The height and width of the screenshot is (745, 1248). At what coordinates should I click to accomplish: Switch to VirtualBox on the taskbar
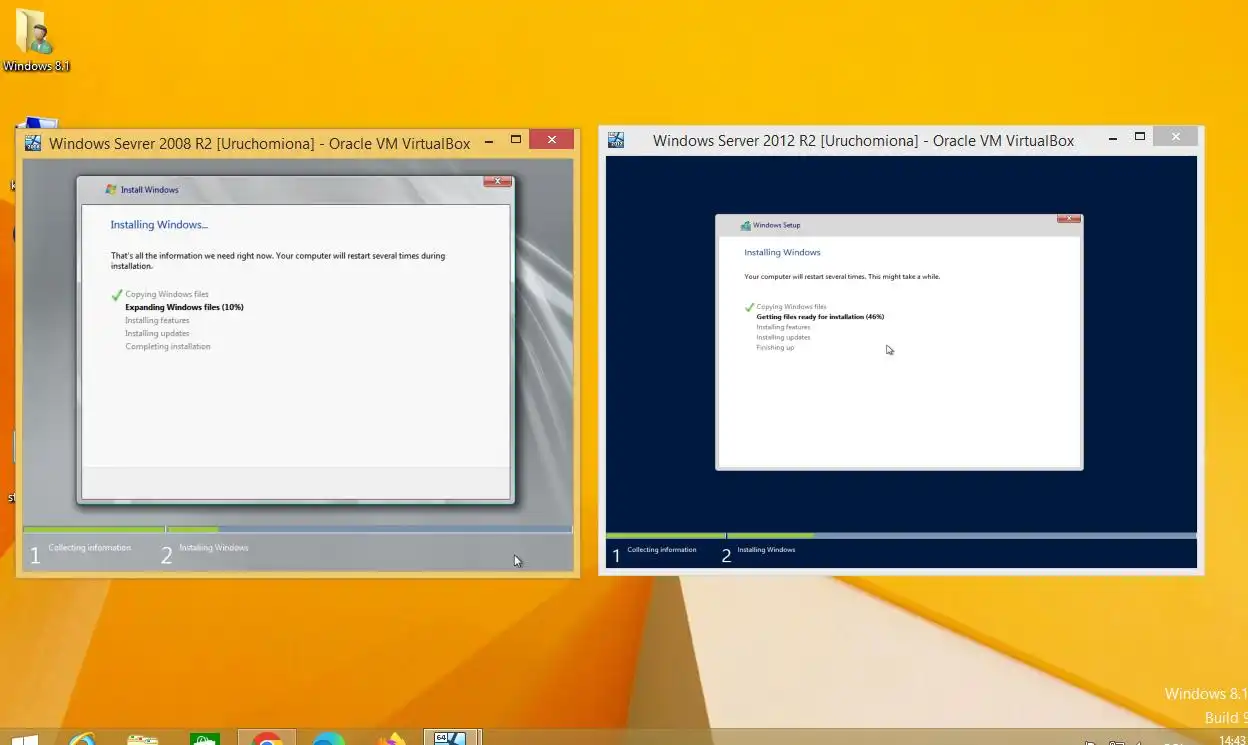point(450,738)
